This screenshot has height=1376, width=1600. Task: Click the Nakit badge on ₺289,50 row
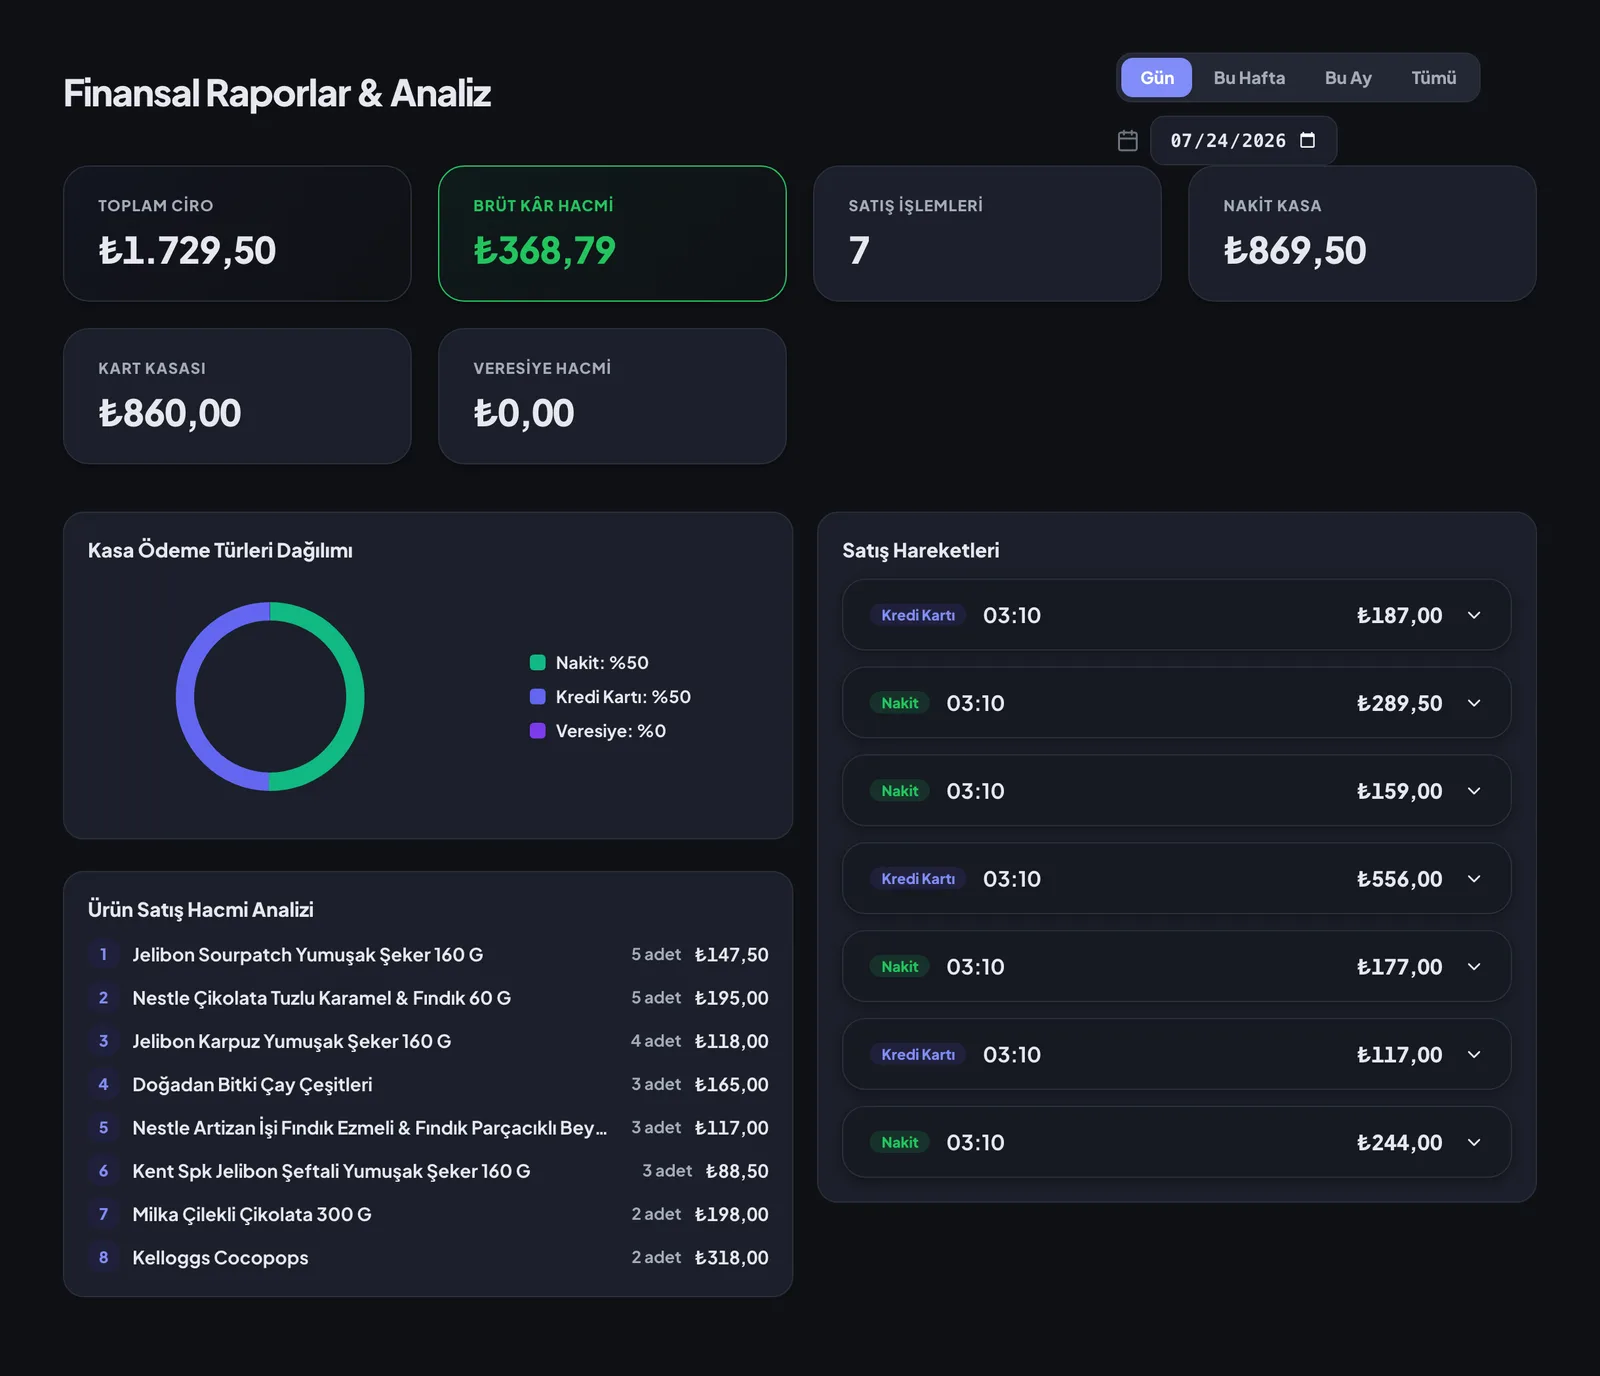pos(899,703)
